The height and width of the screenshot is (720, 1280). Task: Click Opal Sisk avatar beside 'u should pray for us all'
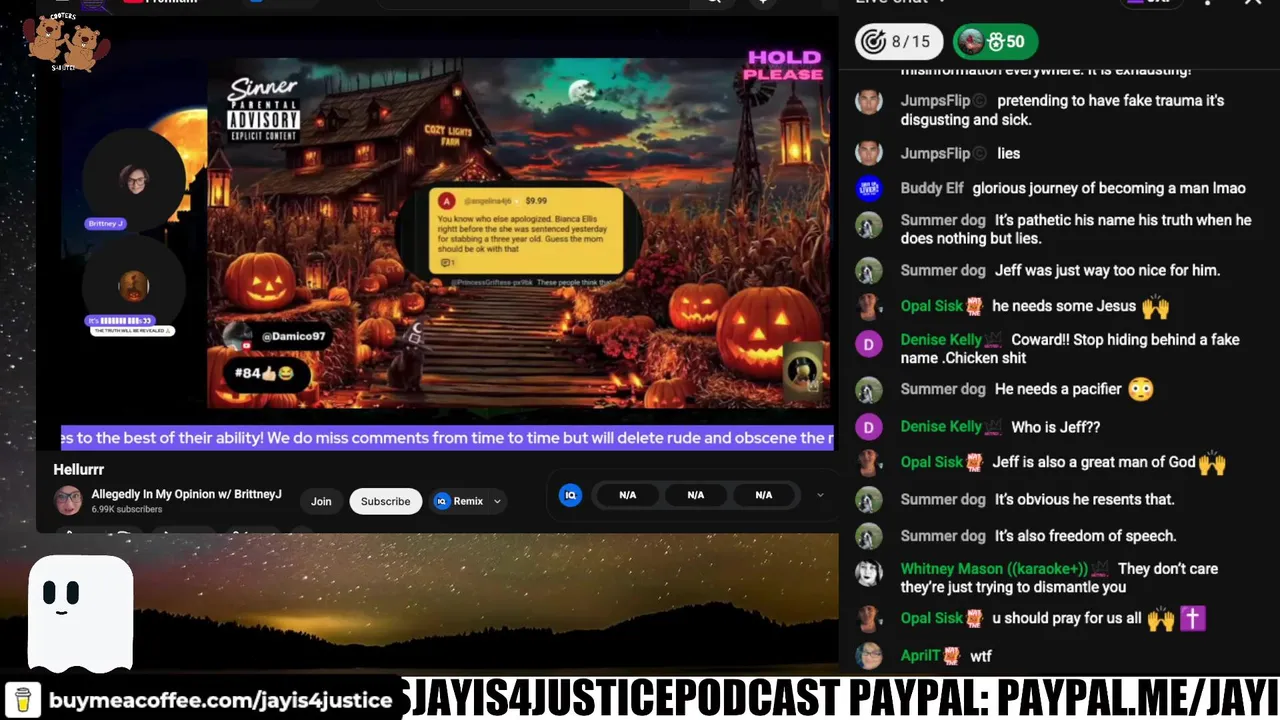[868, 618]
